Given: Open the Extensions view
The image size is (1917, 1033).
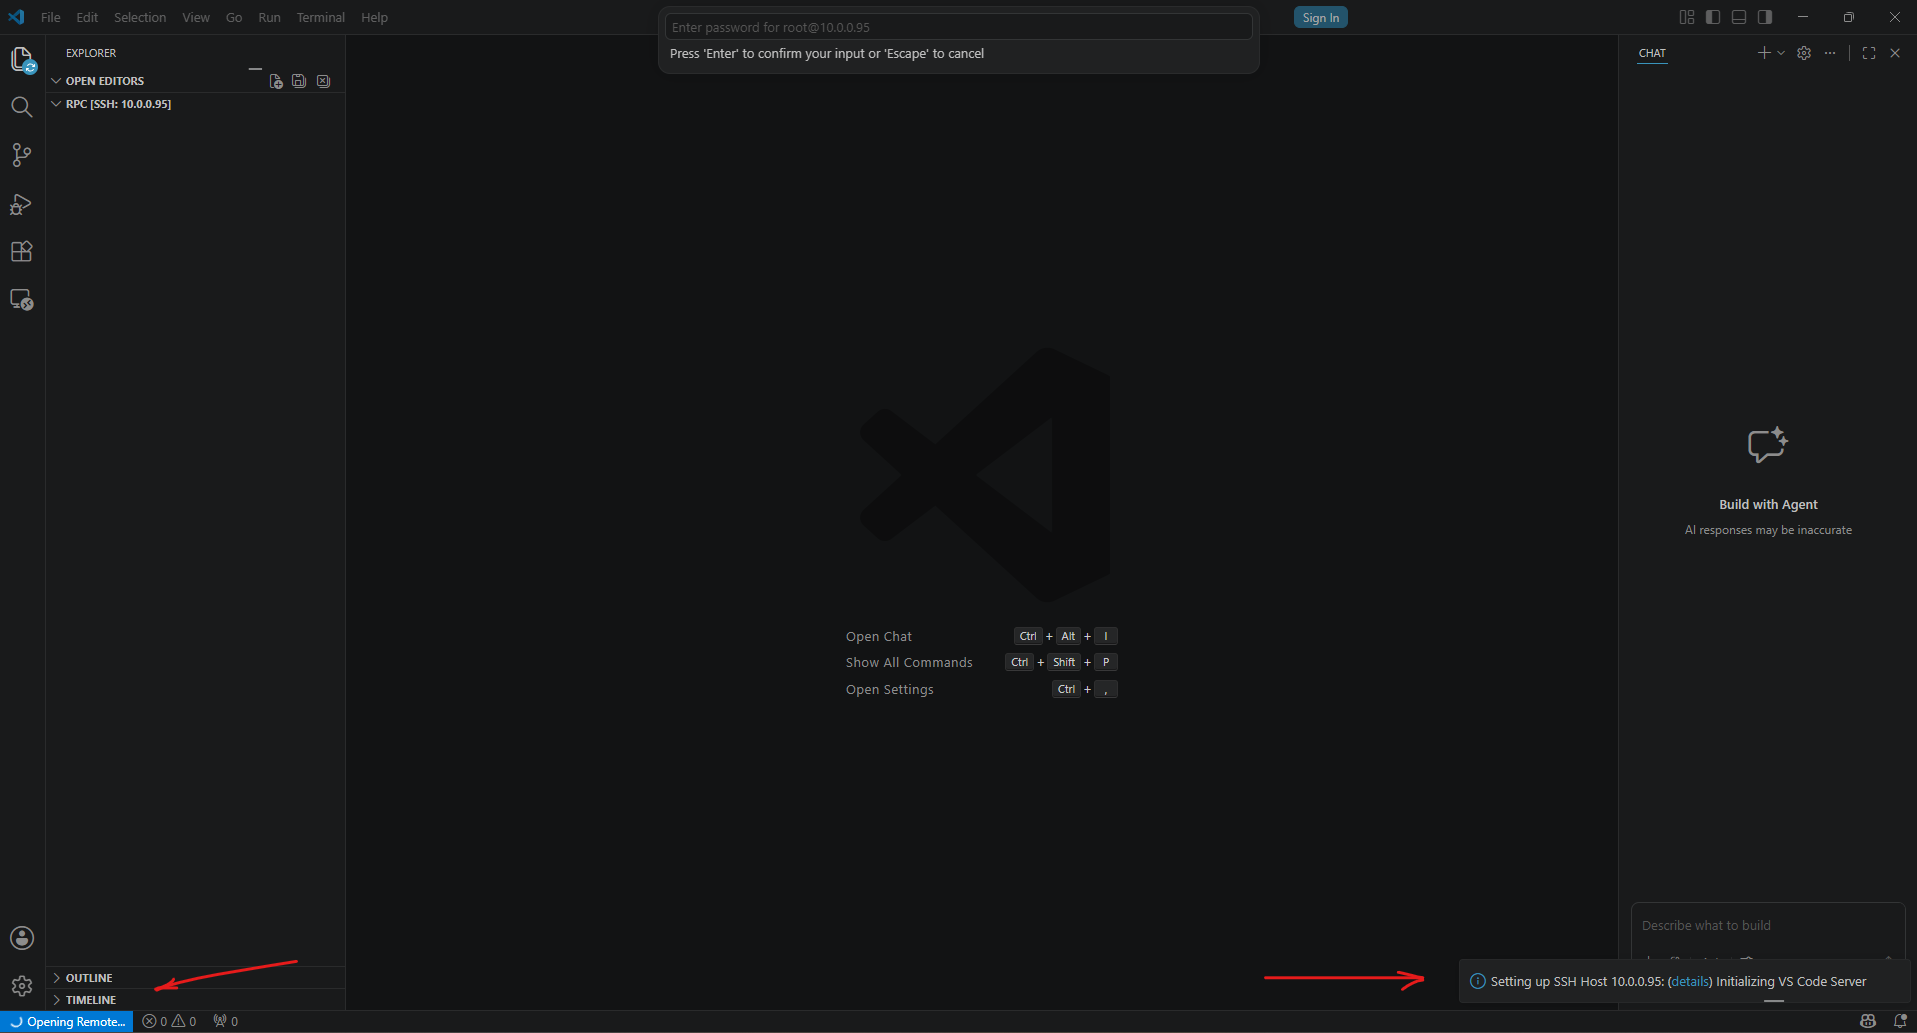Looking at the screenshot, I should (x=21, y=251).
